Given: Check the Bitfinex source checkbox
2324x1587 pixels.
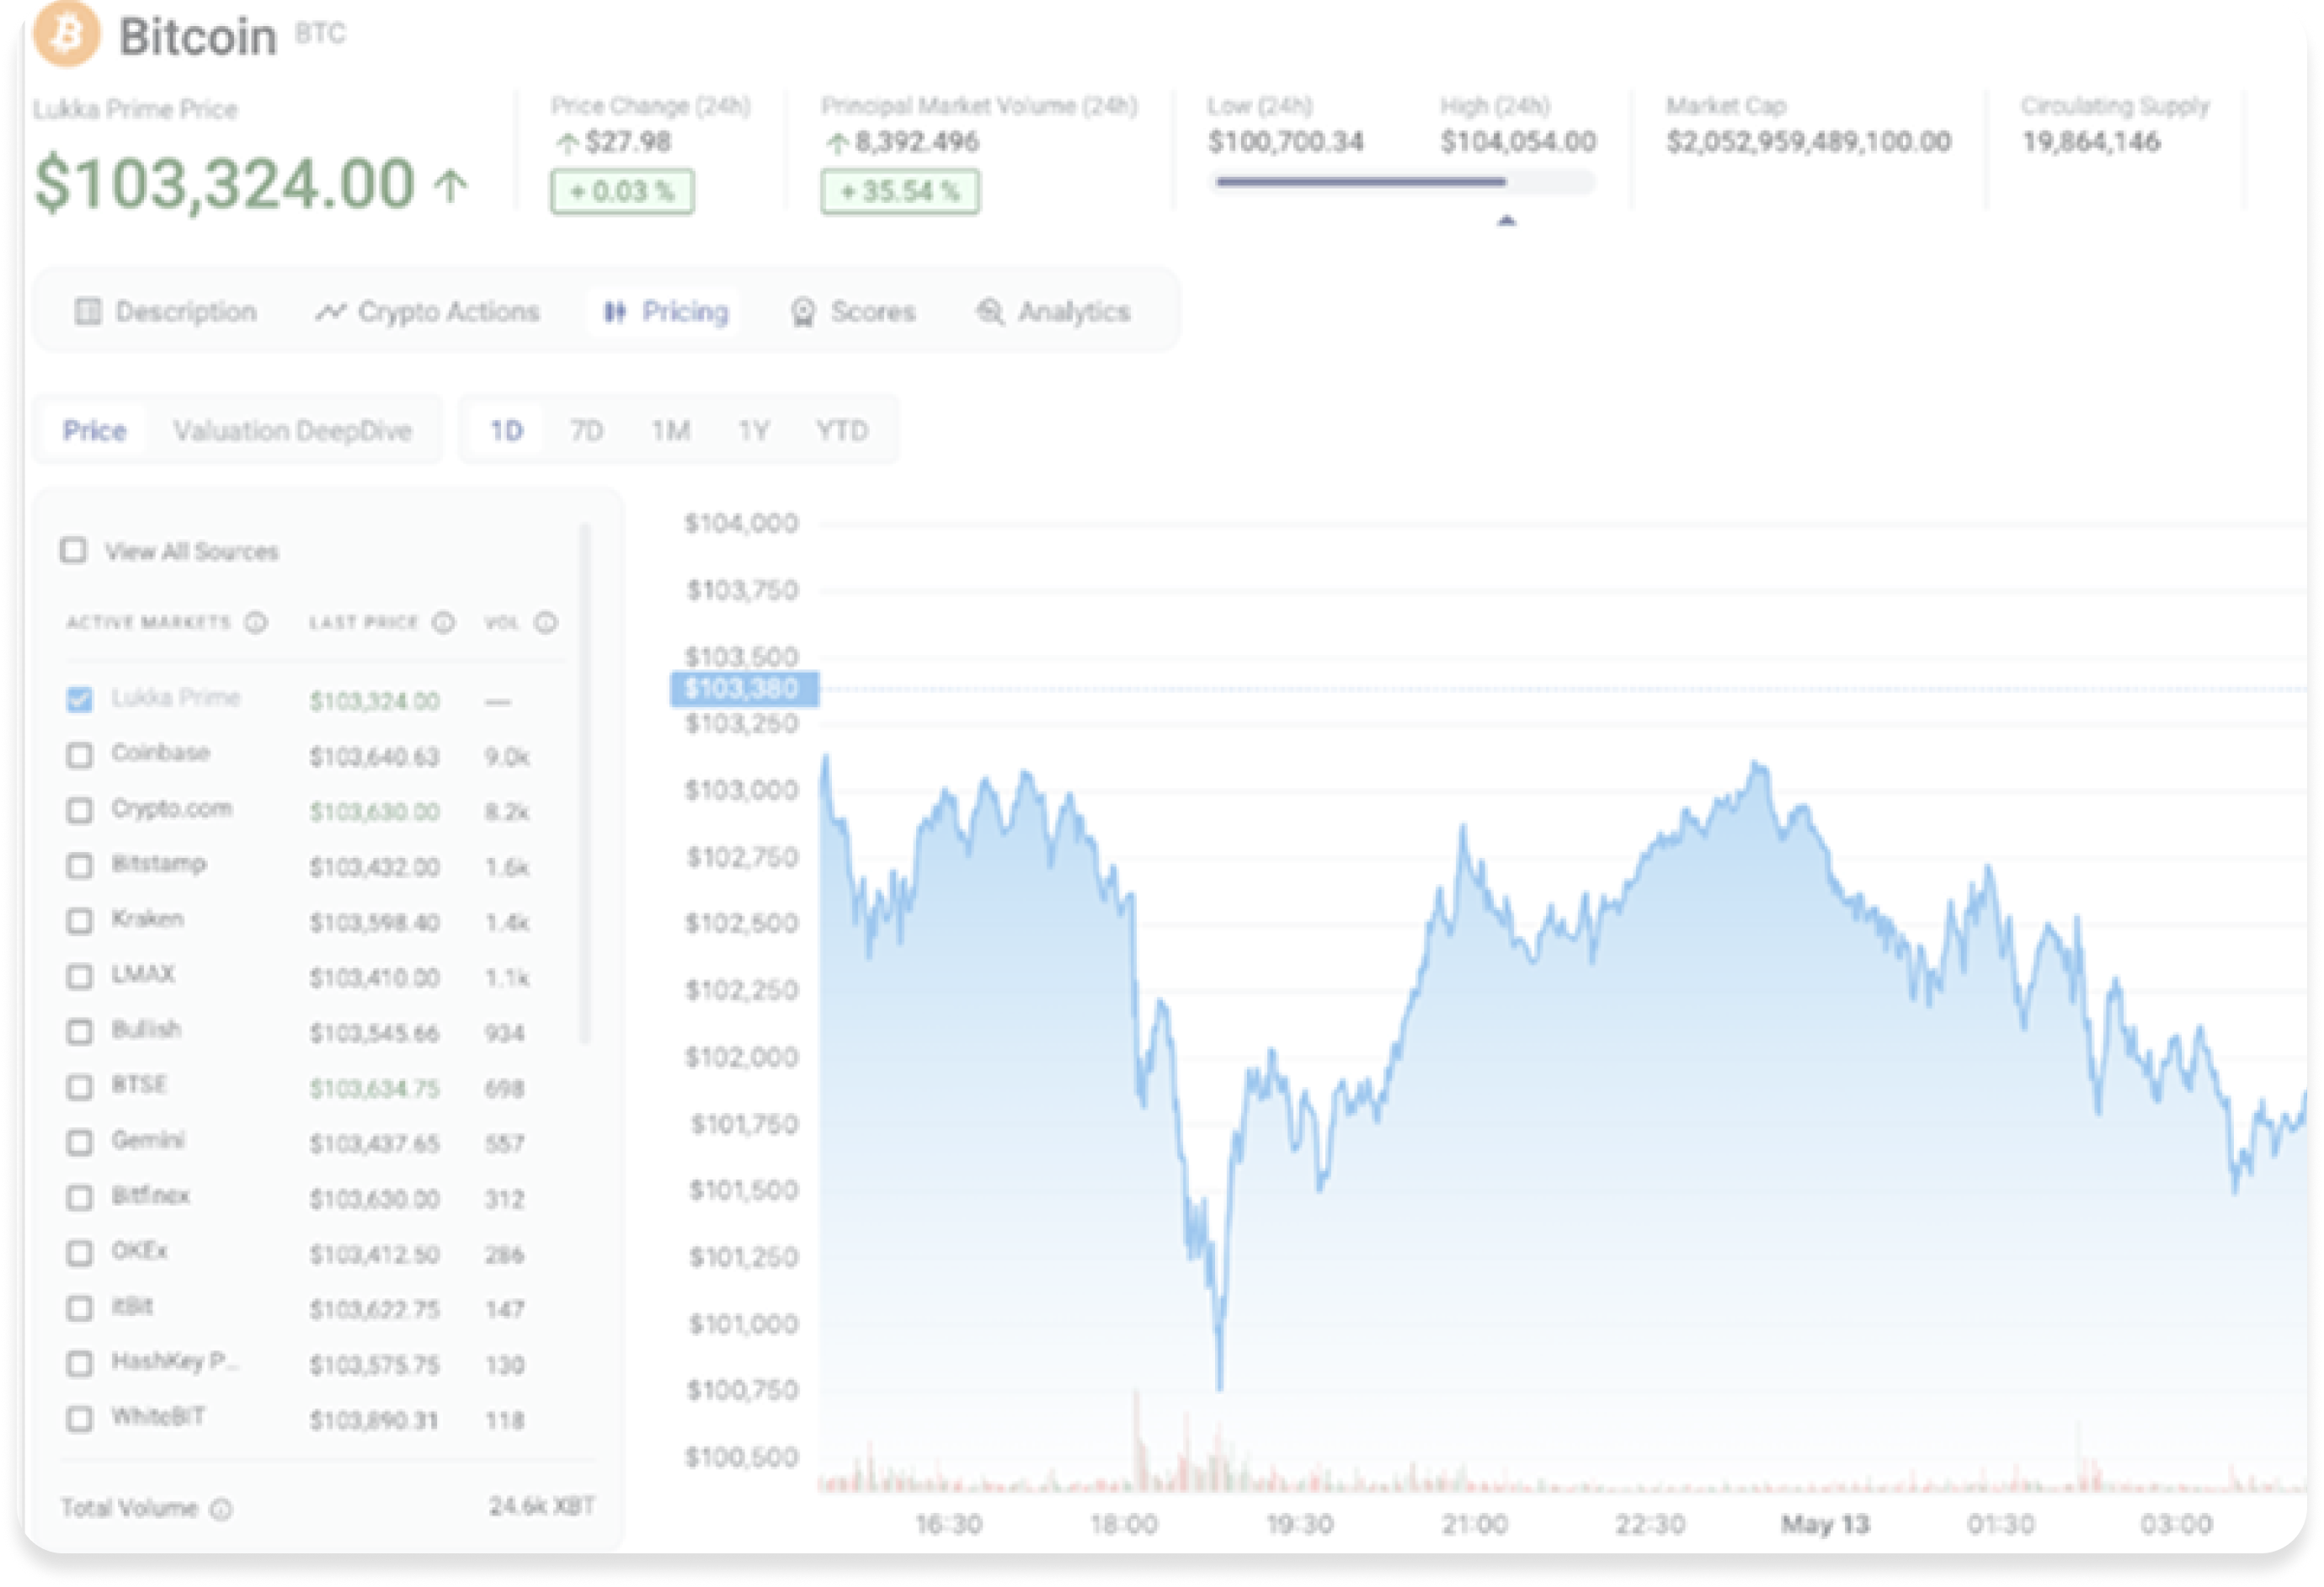Looking at the screenshot, I should (79, 1197).
